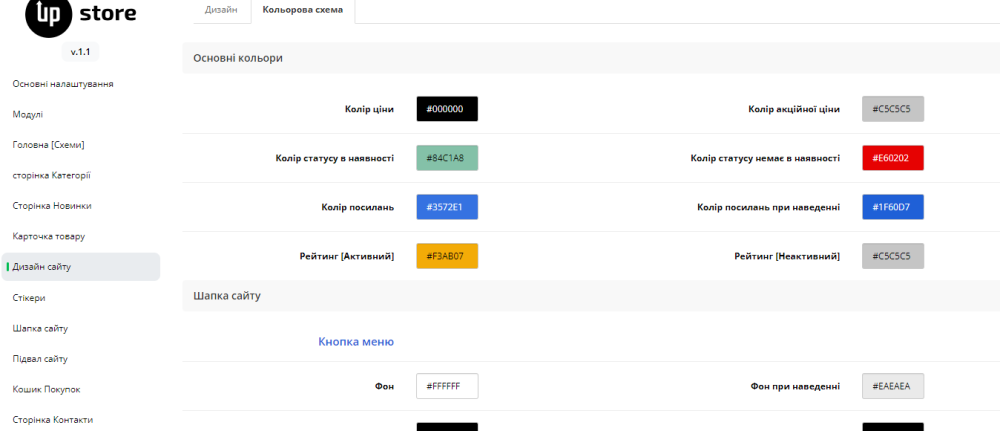The image size is (1000, 431).
Task: Open Стікери sidebar item
Action: click(x=29, y=298)
